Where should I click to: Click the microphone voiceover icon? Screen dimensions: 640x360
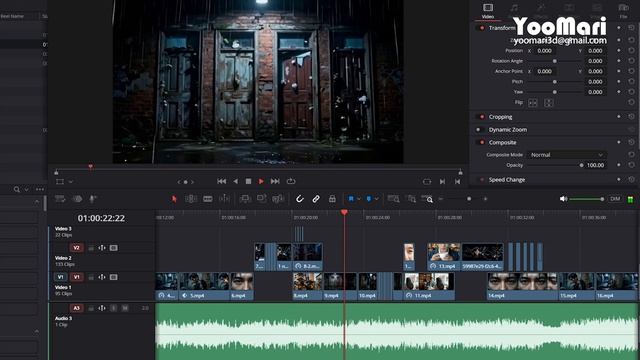[x=93, y=199]
